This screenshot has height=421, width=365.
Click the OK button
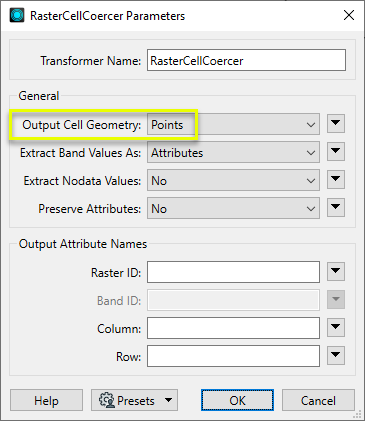[x=237, y=400]
